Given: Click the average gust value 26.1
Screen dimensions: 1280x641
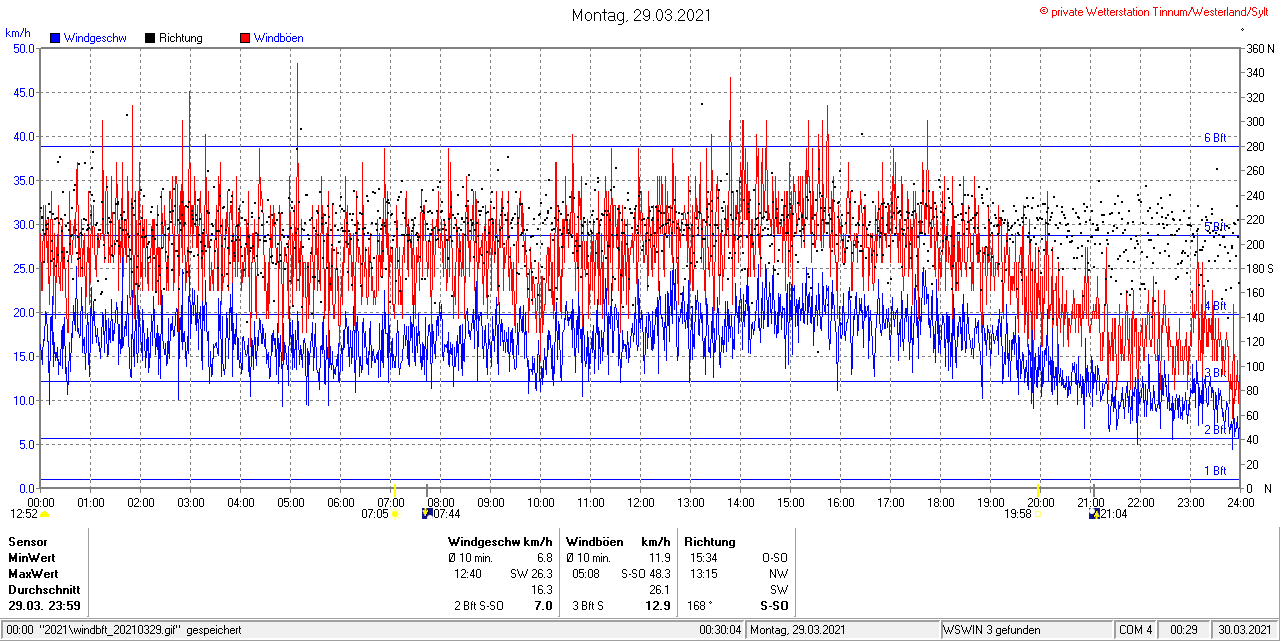Looking at the screenshot, I should [x=660, y=590].
